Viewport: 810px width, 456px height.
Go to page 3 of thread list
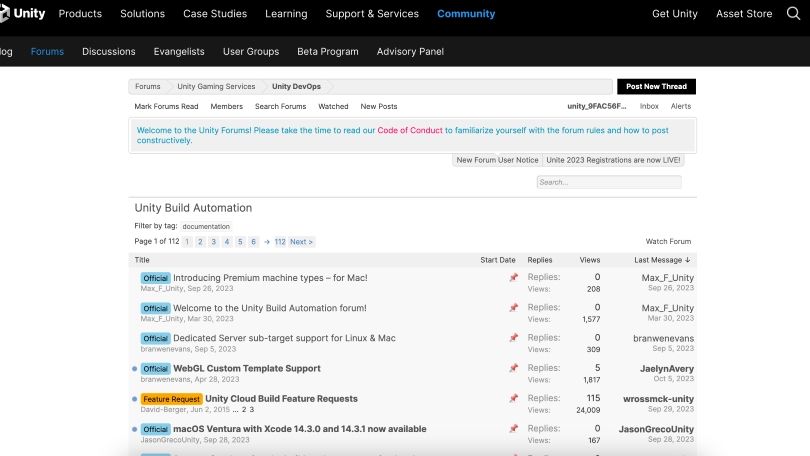213,242
